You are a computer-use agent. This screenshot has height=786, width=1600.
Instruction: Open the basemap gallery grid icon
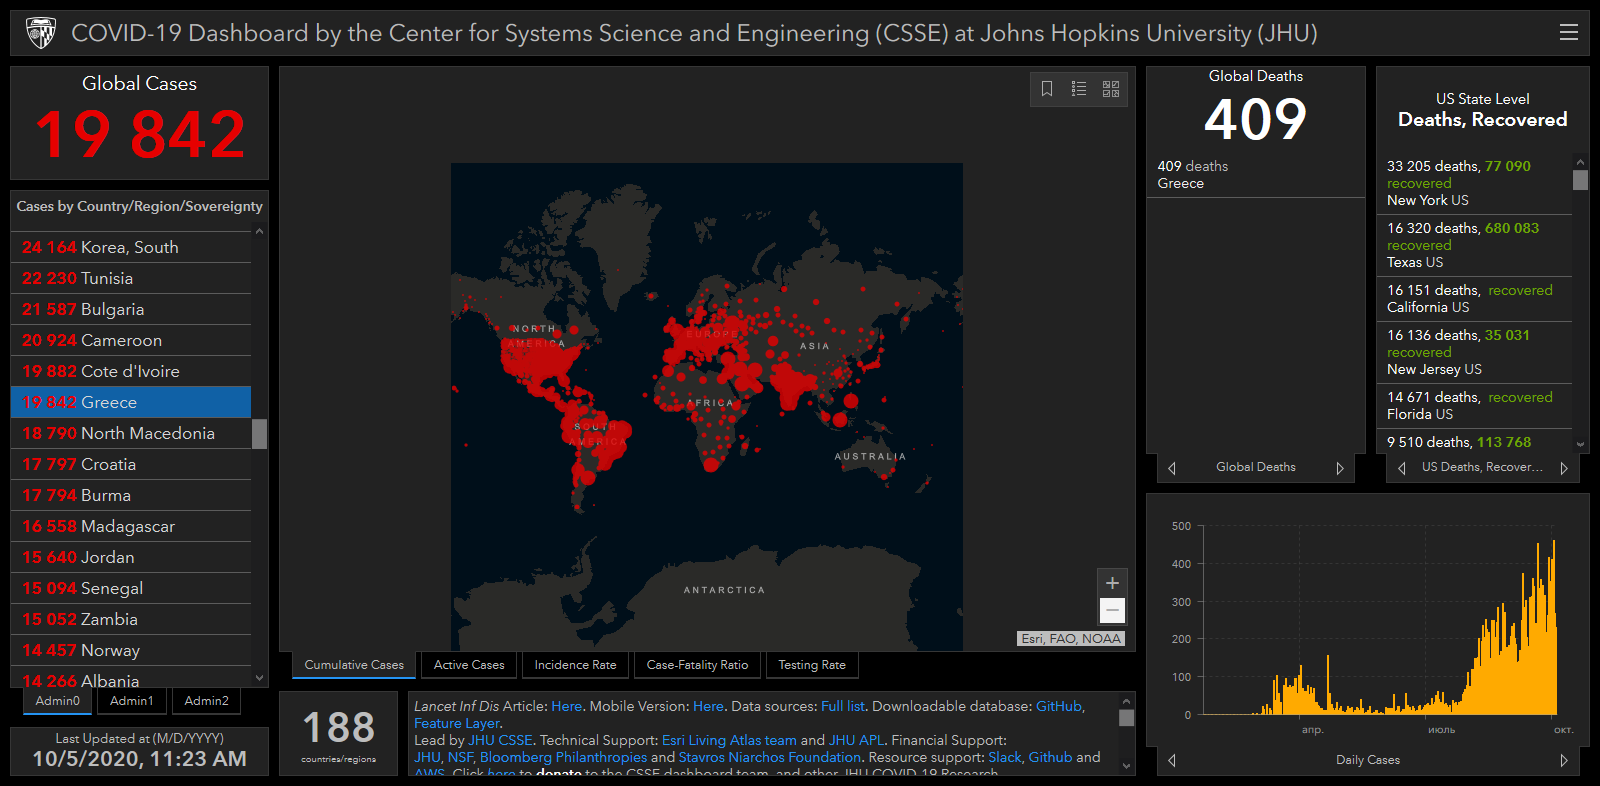1111,89
